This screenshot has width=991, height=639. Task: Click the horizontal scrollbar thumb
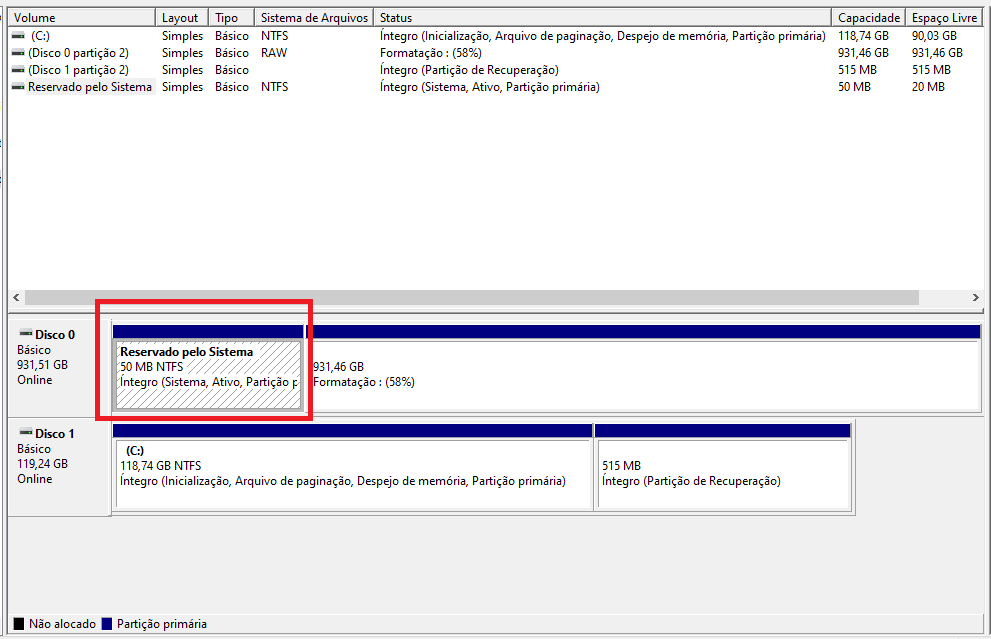click(x=471, y=297)
